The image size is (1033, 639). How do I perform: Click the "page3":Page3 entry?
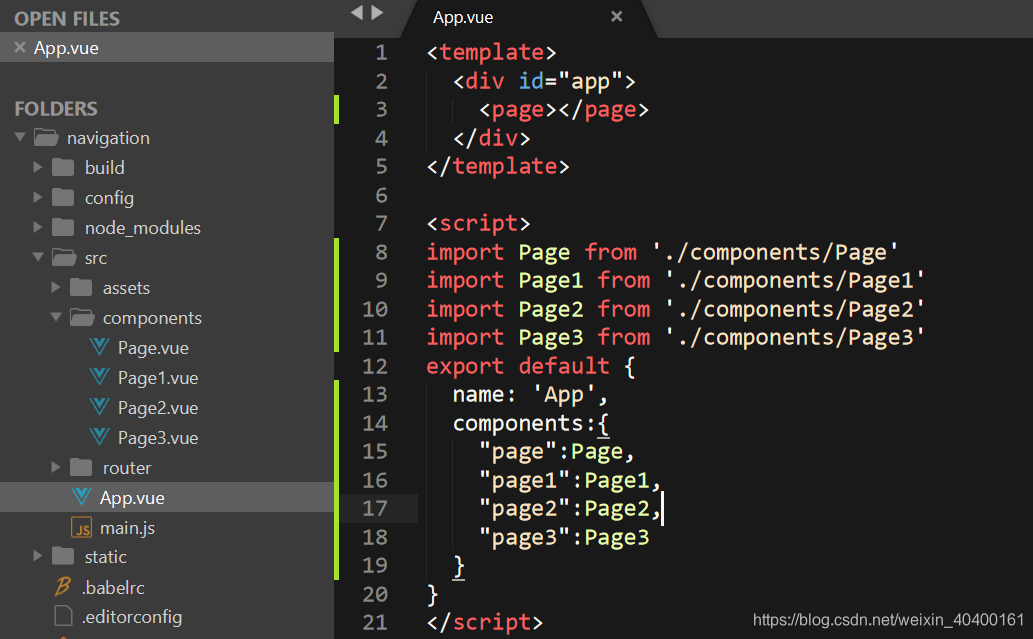point(564,538)
